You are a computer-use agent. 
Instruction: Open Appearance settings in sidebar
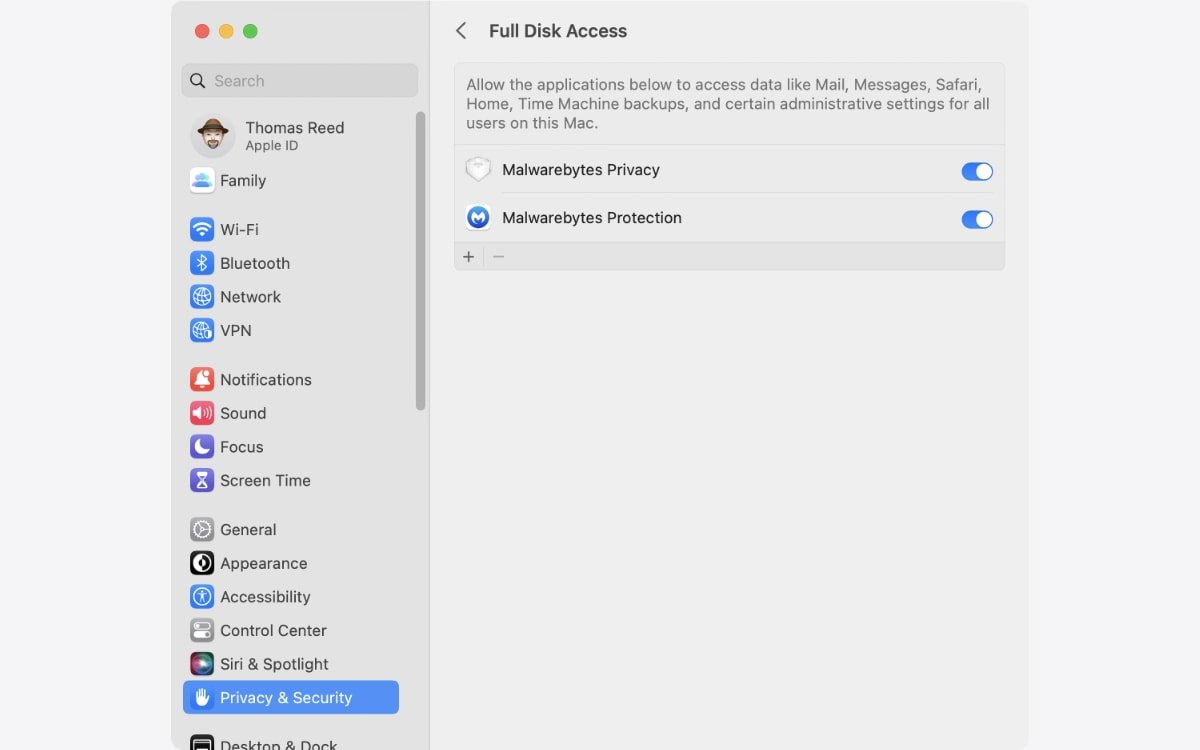click(263, 564)
